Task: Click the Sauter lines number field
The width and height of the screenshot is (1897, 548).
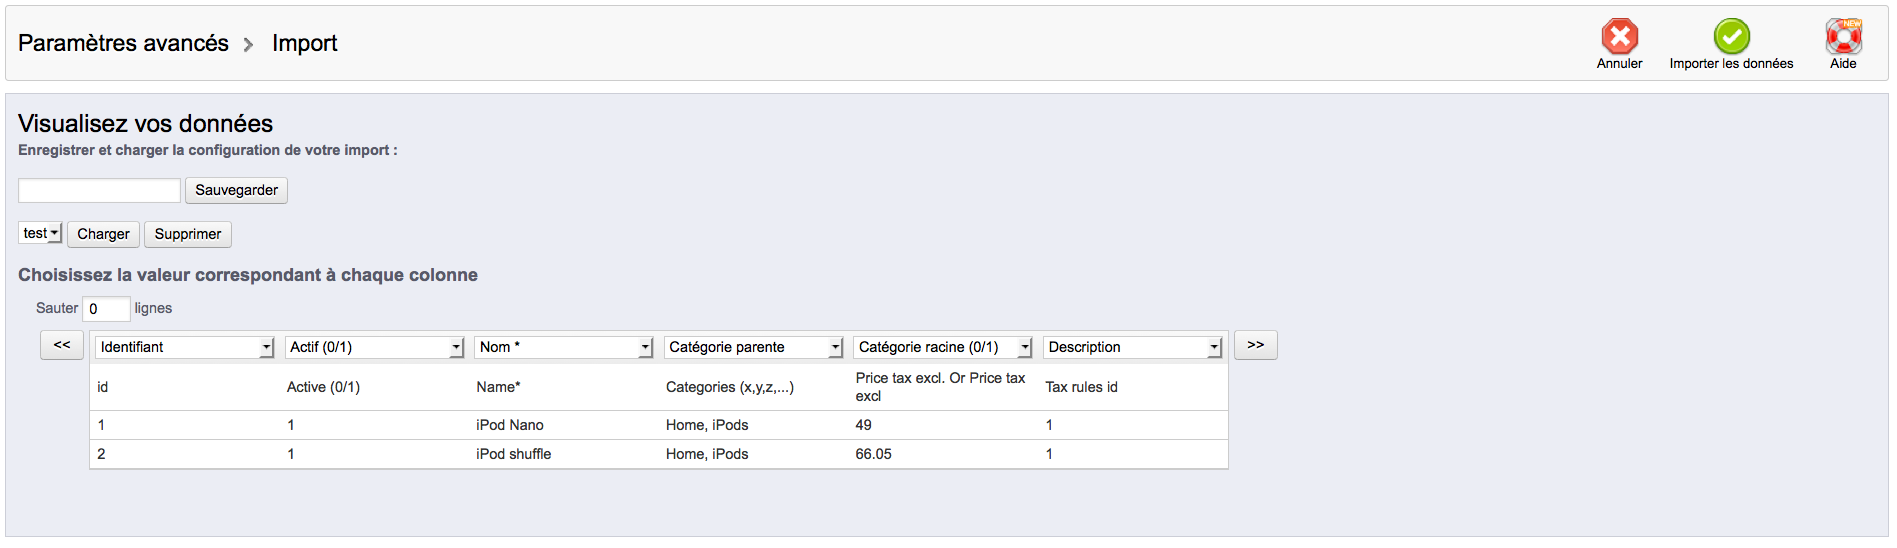Action: point(106,309)
